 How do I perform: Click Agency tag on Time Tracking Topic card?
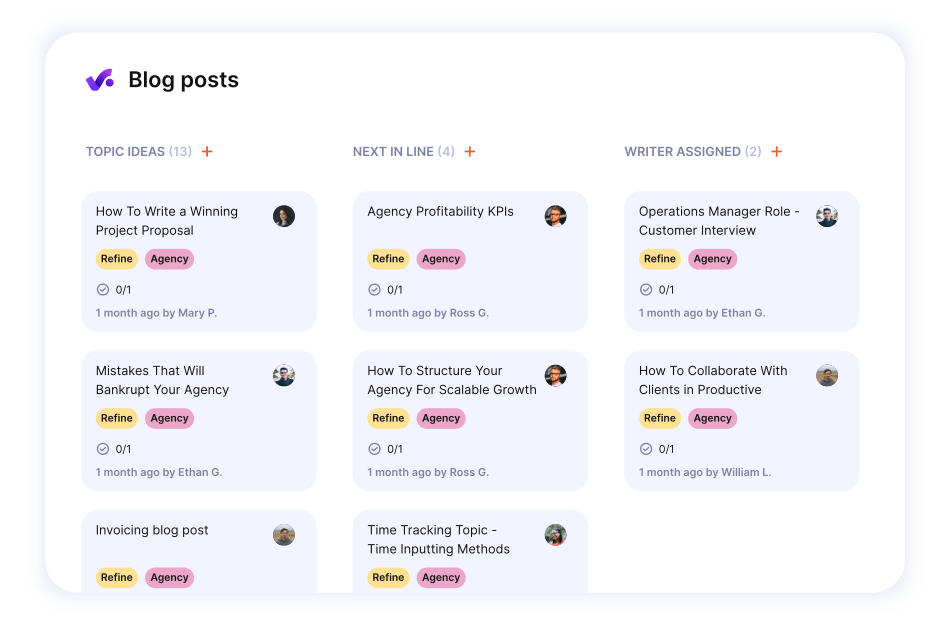(x=441, y=577)
